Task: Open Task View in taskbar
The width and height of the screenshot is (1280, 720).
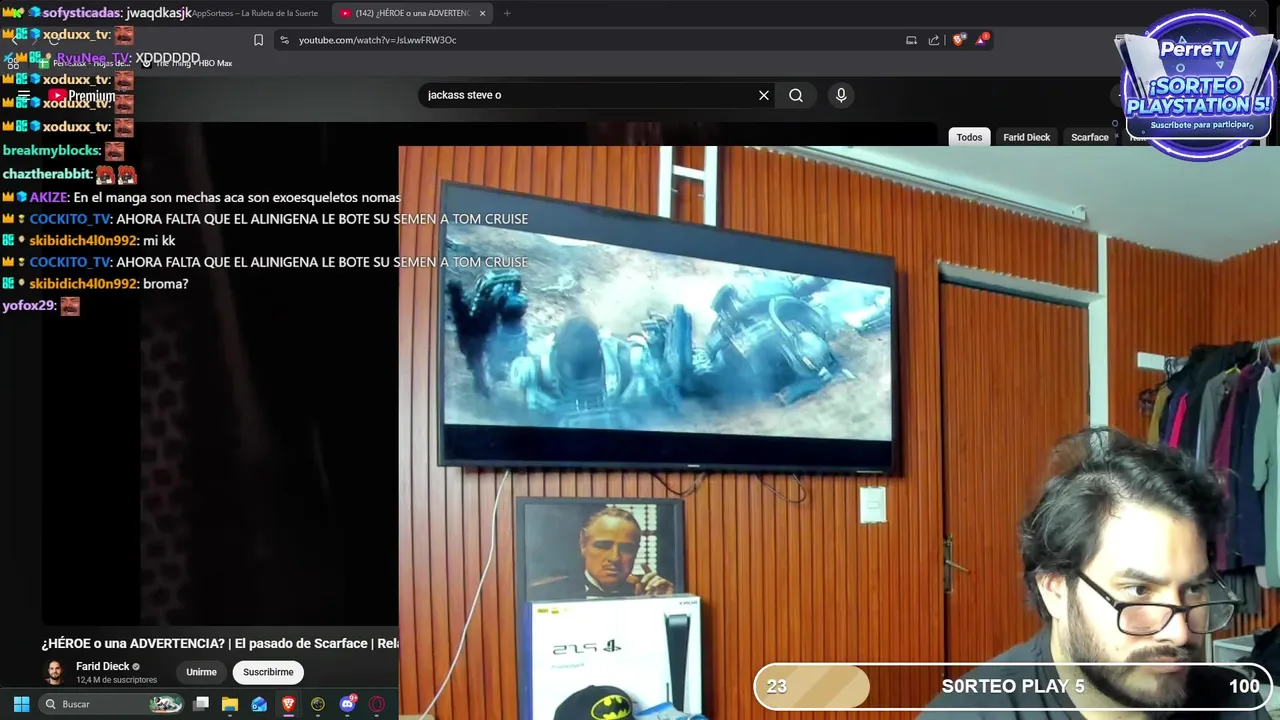Action: pyautogui.click(x=201, y=704)
